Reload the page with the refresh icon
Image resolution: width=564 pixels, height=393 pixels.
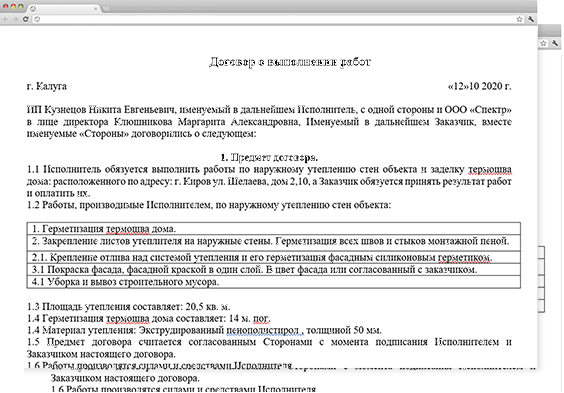26,19
